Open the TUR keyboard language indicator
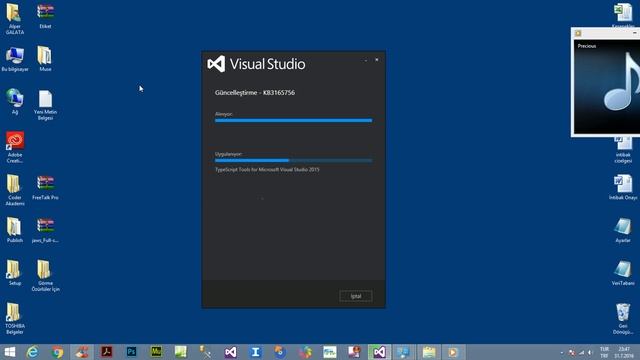This screenshot has height=360, width=640. 604,352
